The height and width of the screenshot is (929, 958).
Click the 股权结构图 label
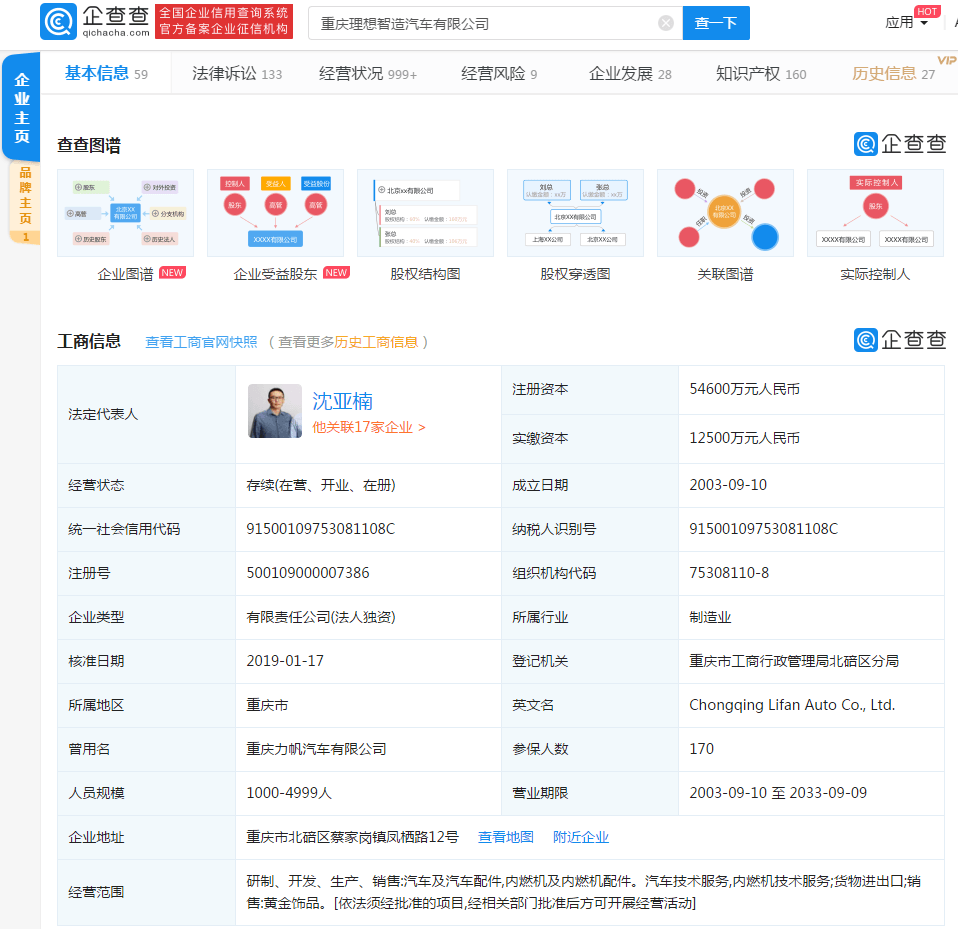(425, 274)
